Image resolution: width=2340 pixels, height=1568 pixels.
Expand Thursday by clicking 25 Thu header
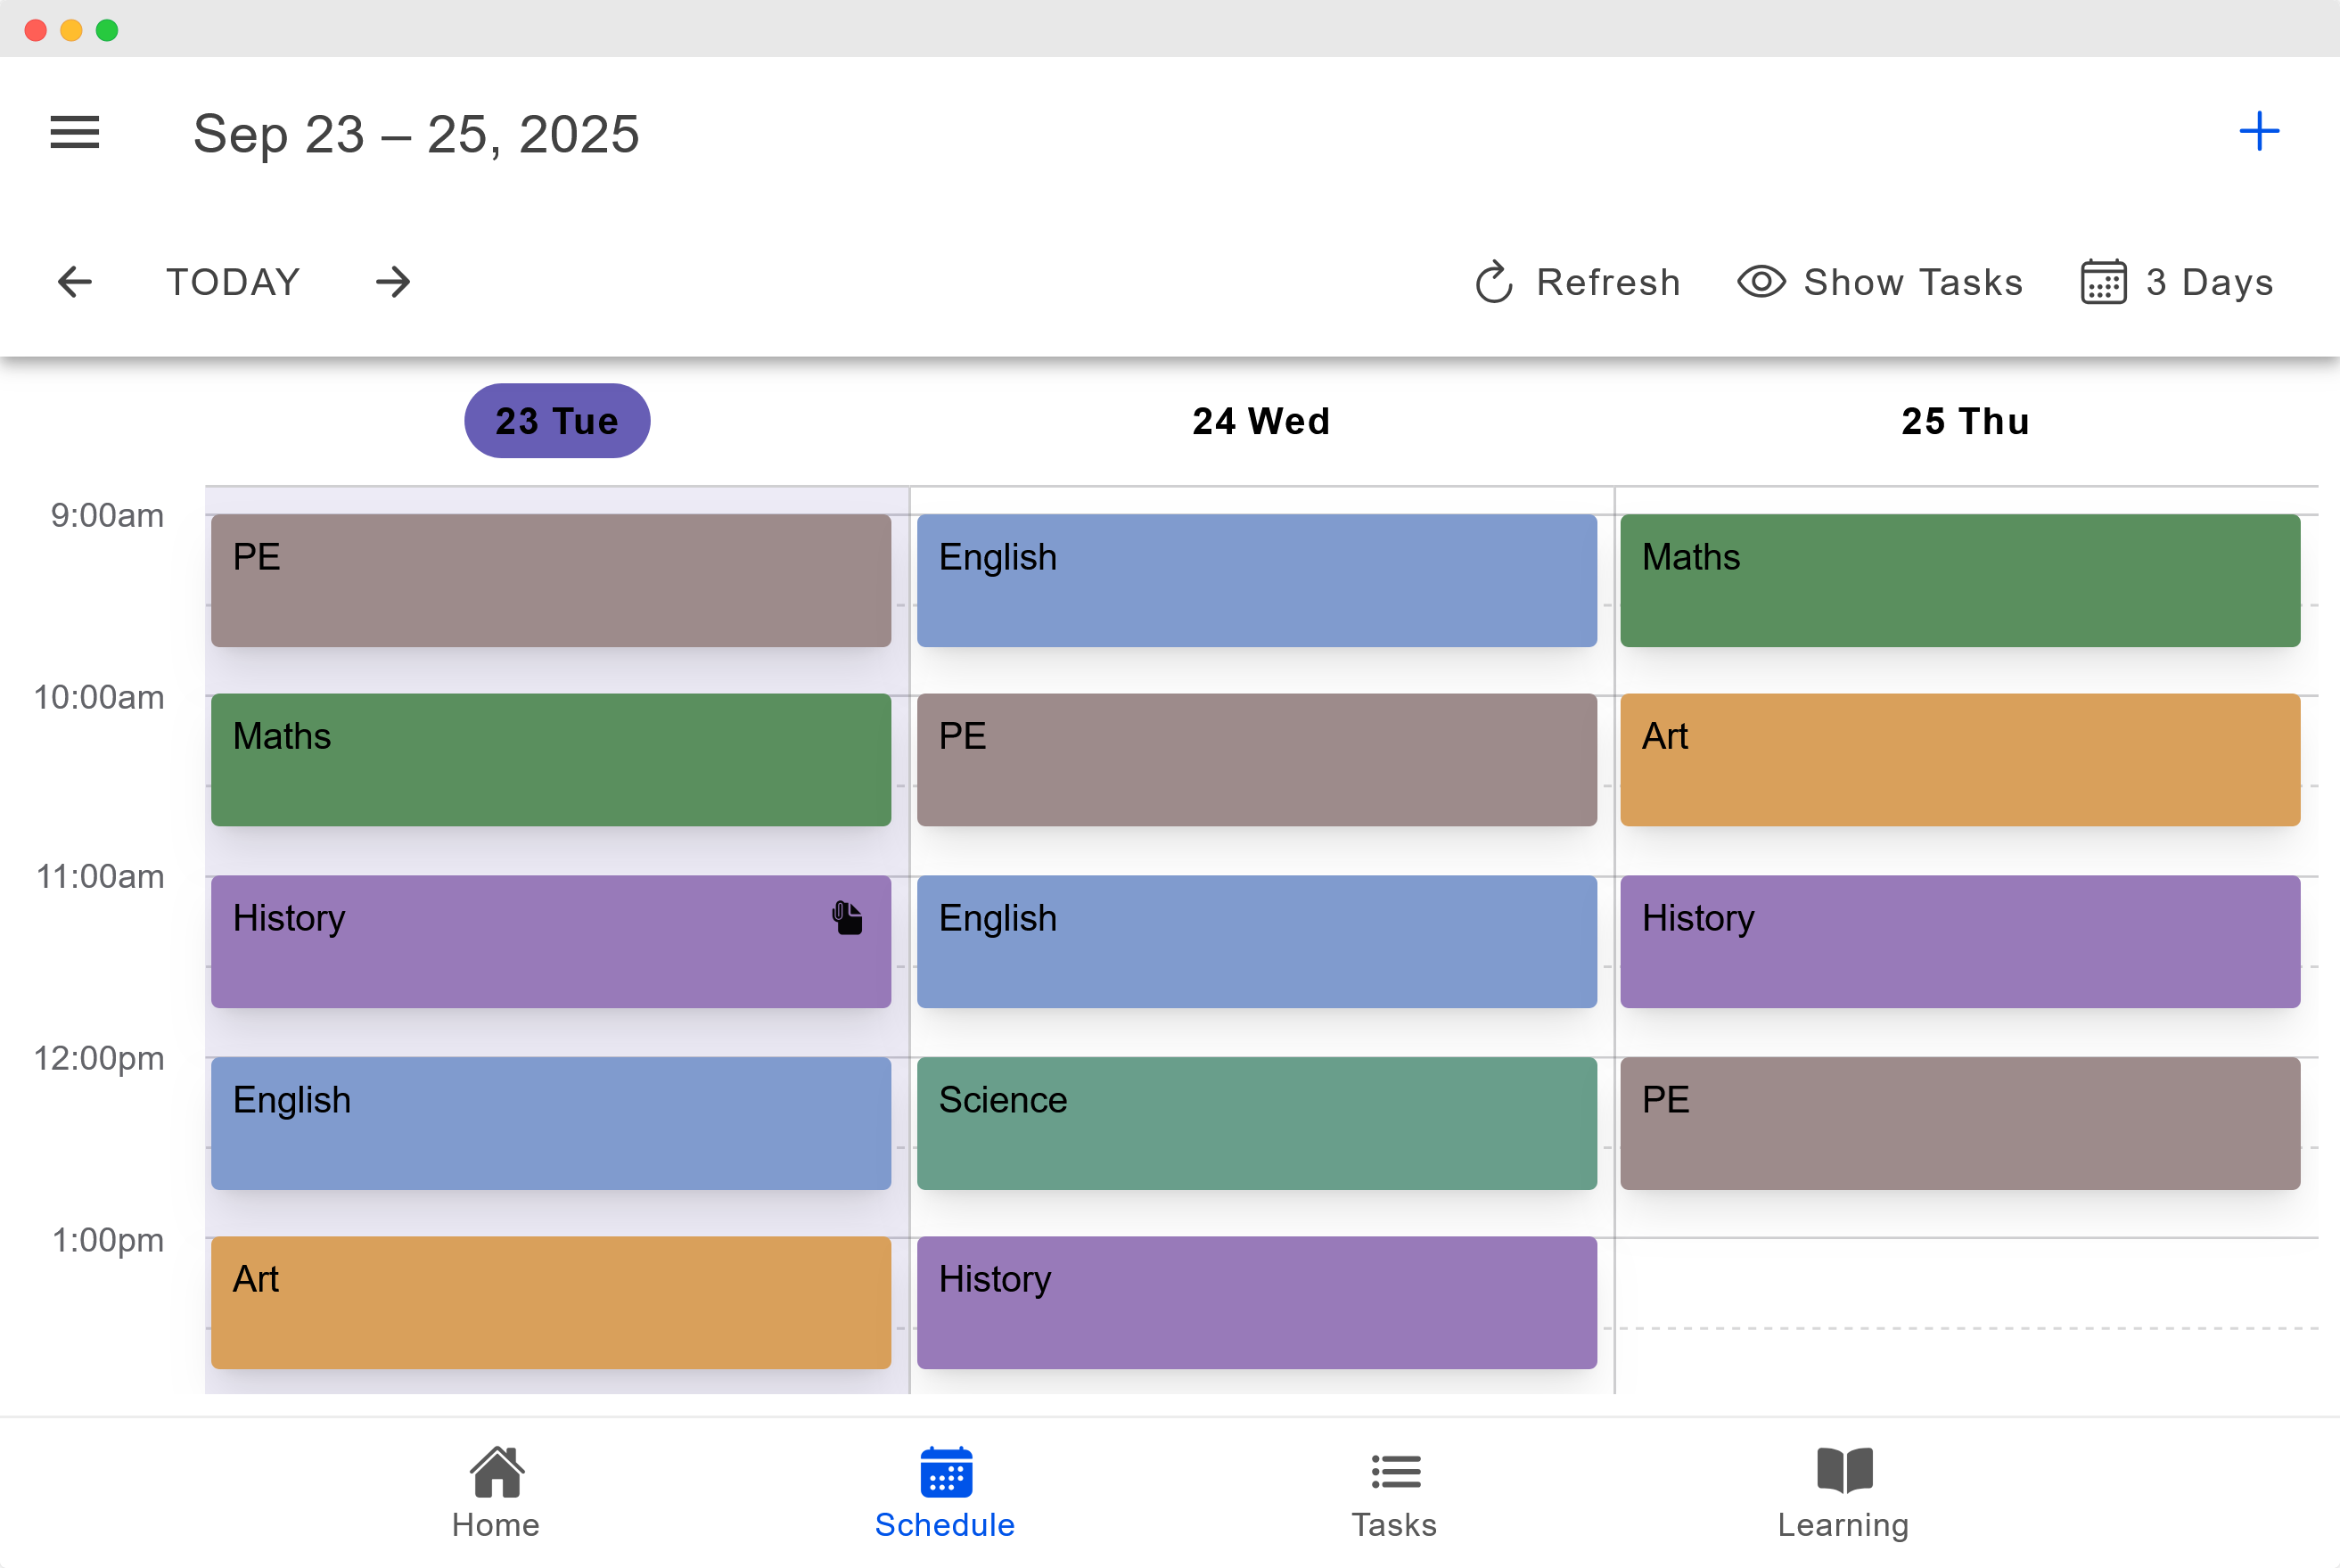click(x=1963, y=420)
